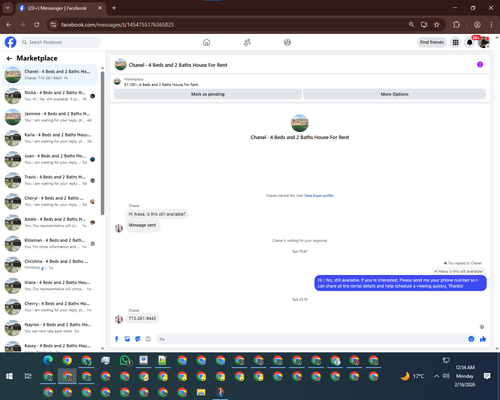Open the Chrome profile icon

click(x=477, y=25)
